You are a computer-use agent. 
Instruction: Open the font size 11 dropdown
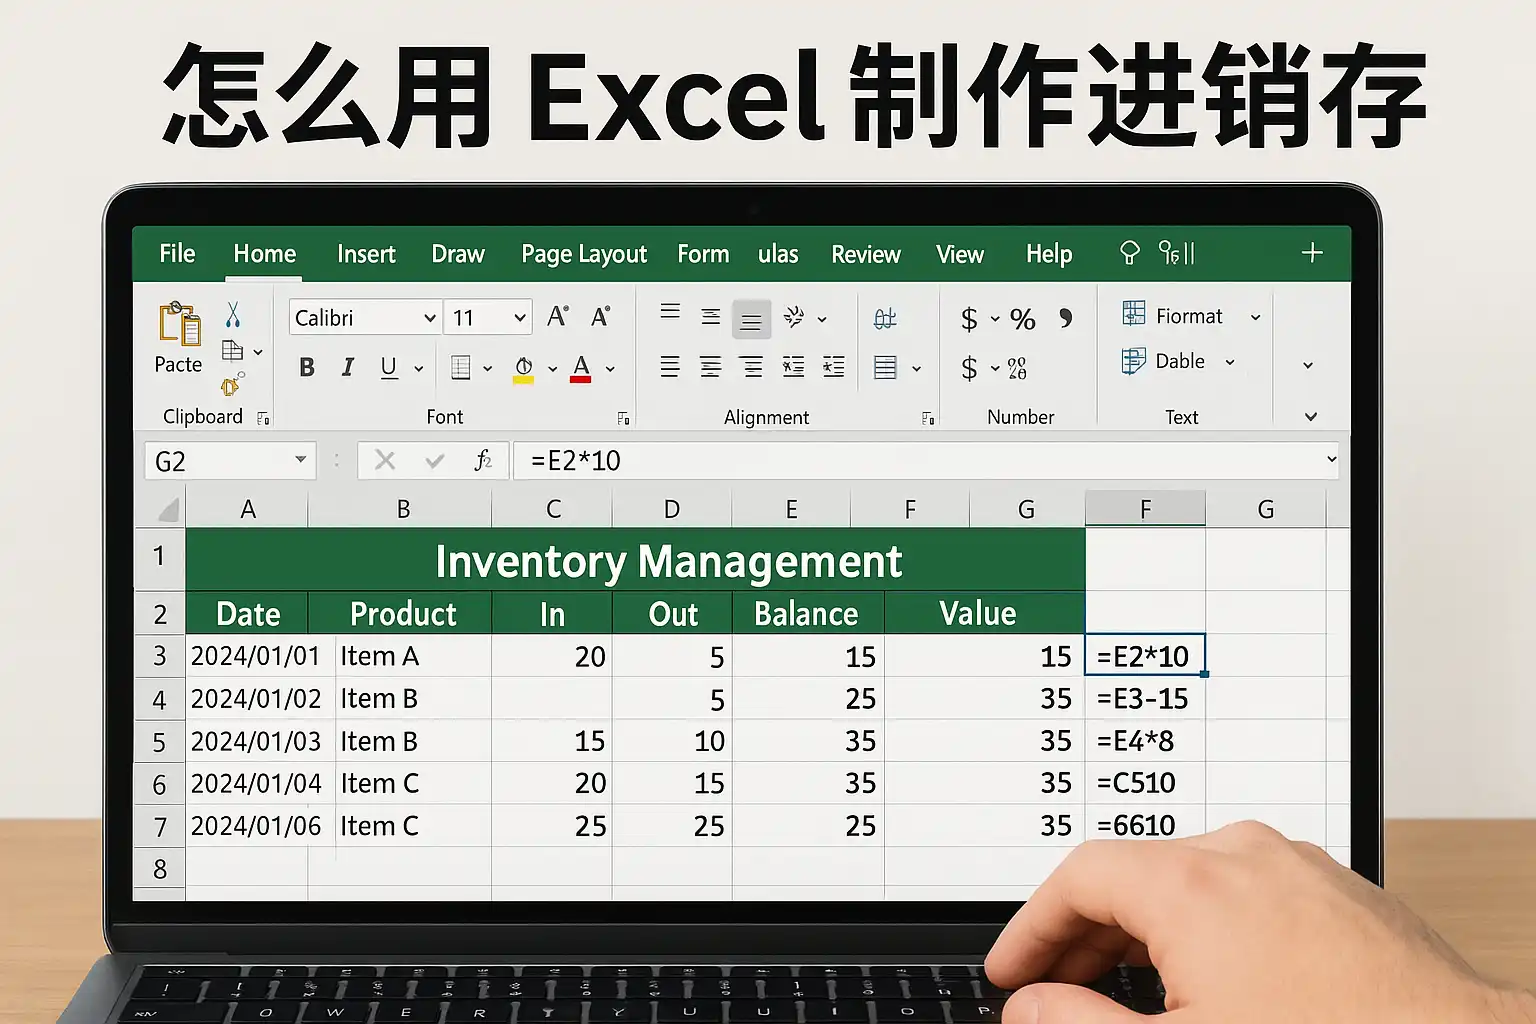[x=520, y=318]
